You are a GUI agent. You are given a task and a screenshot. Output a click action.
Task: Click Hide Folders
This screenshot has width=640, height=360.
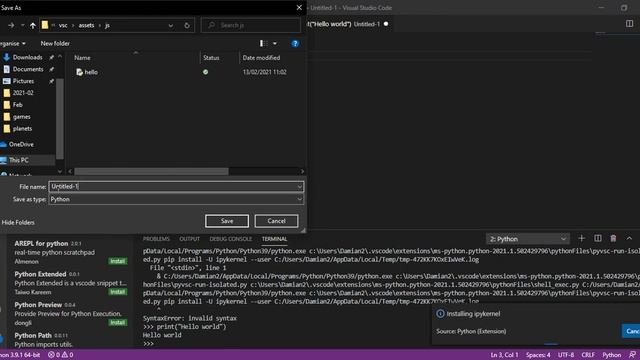pyautogui.click(x=18, y=222)
